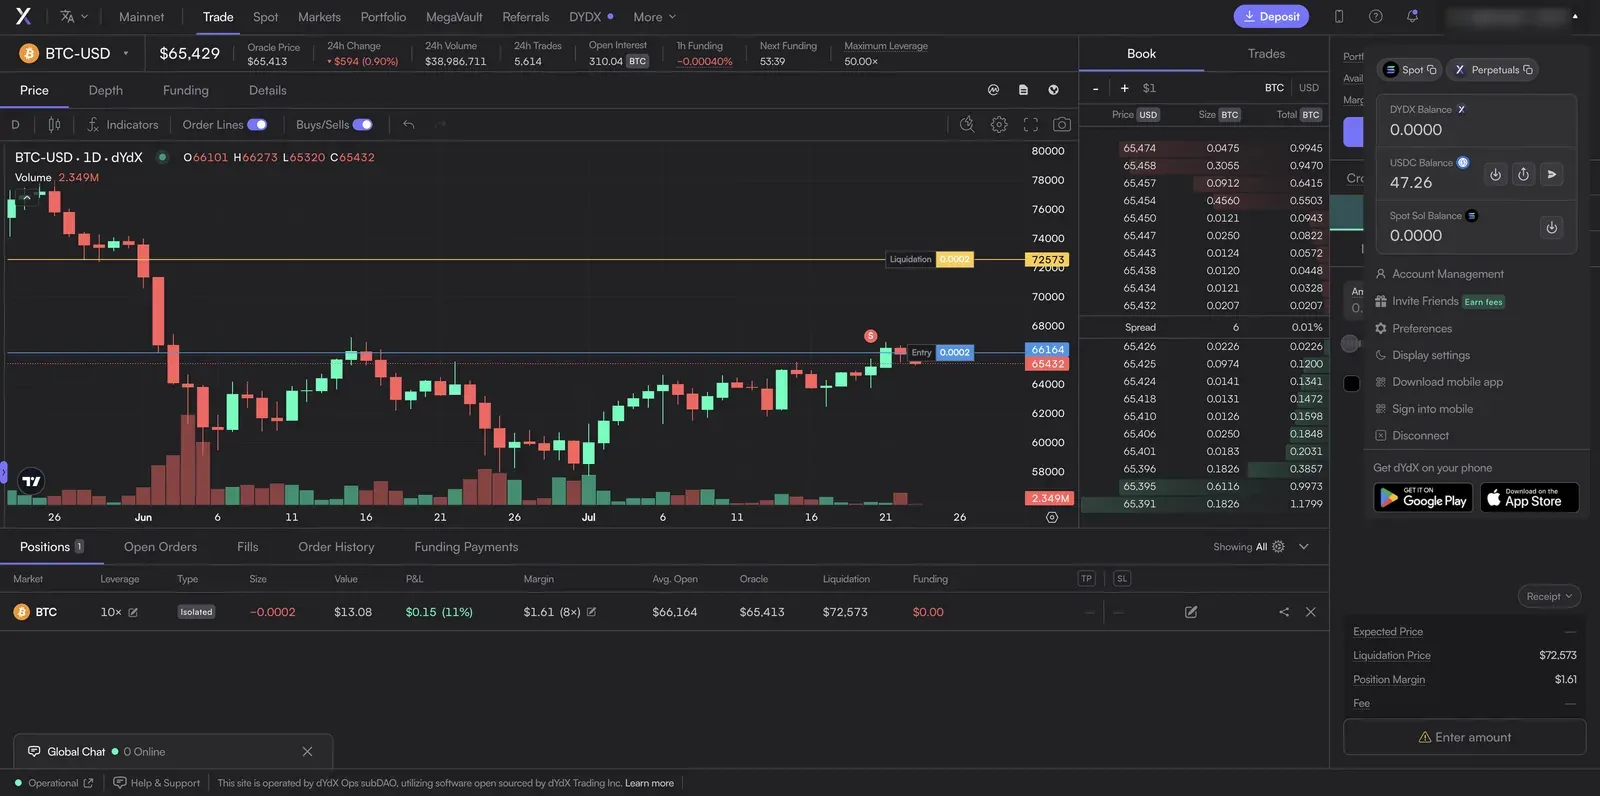
Task: Open the Order History tab
Action: click(336, 547)
